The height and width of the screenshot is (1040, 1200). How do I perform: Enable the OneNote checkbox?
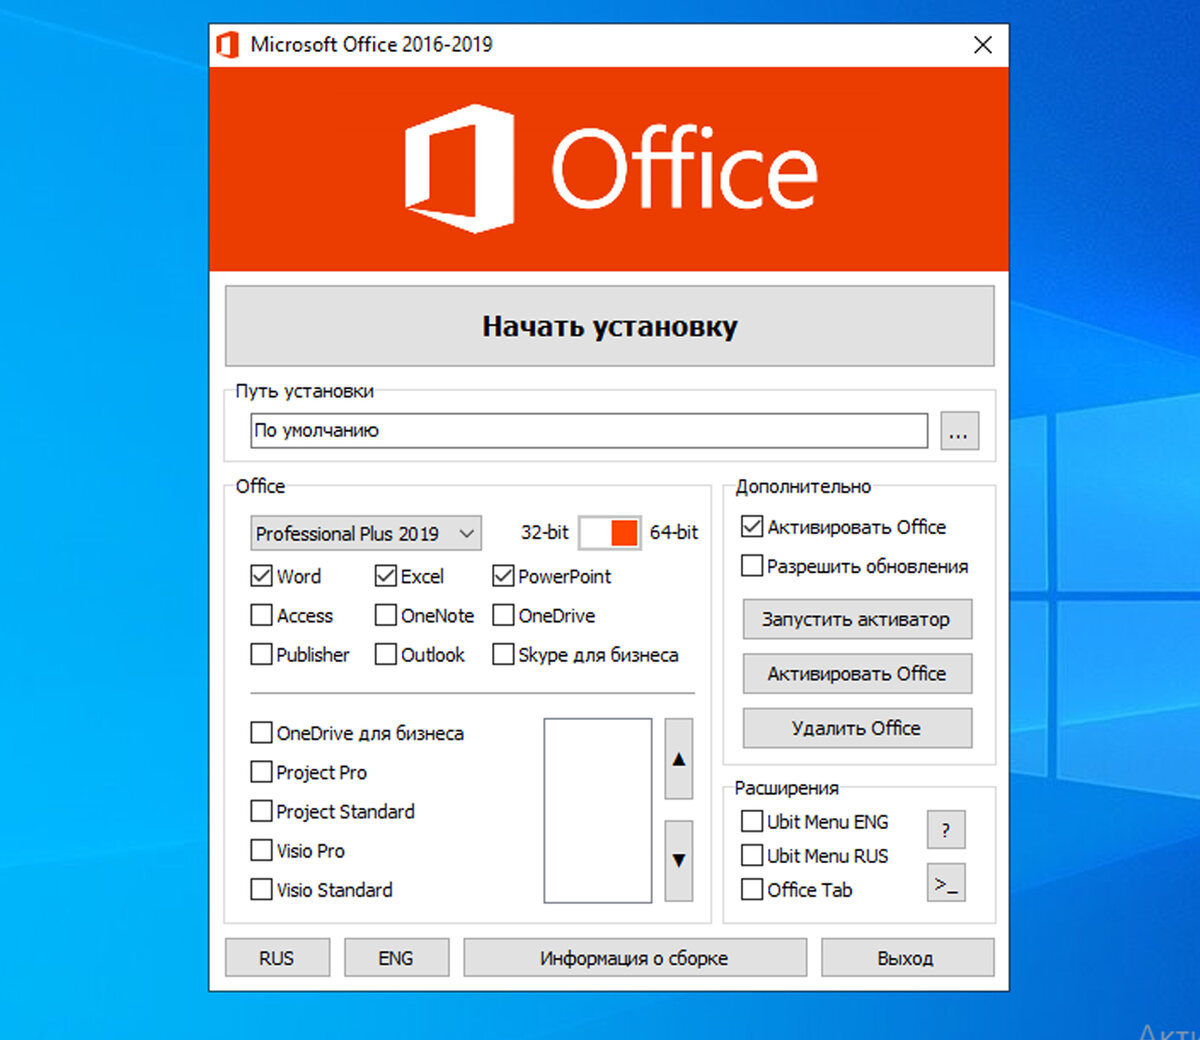(386, 615)
